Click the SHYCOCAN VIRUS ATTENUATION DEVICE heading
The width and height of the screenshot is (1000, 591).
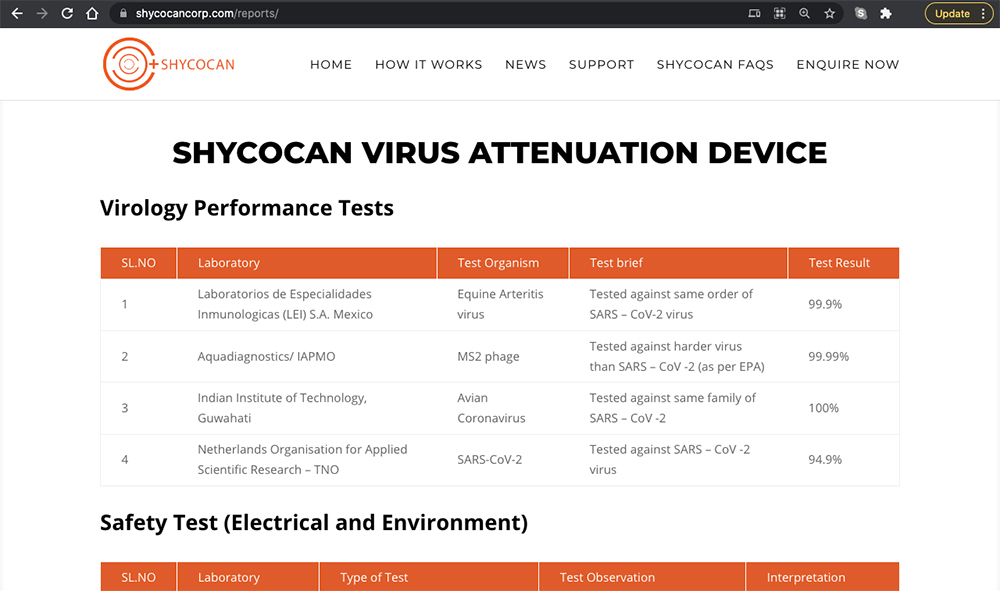pyautogui.click(x=499, y=153)
